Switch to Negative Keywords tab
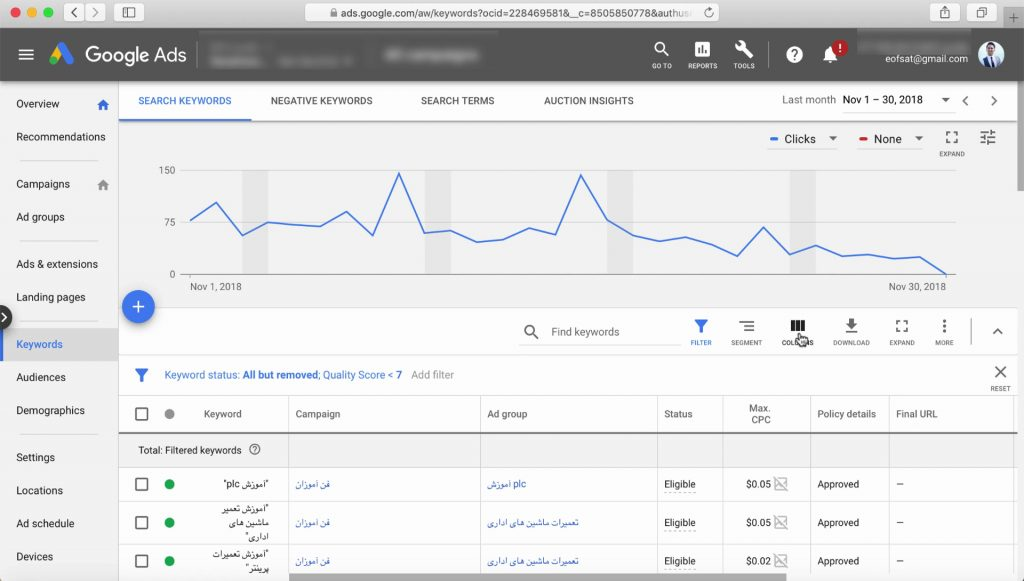This screenshot has height=581, width=1024. [321, 101]
